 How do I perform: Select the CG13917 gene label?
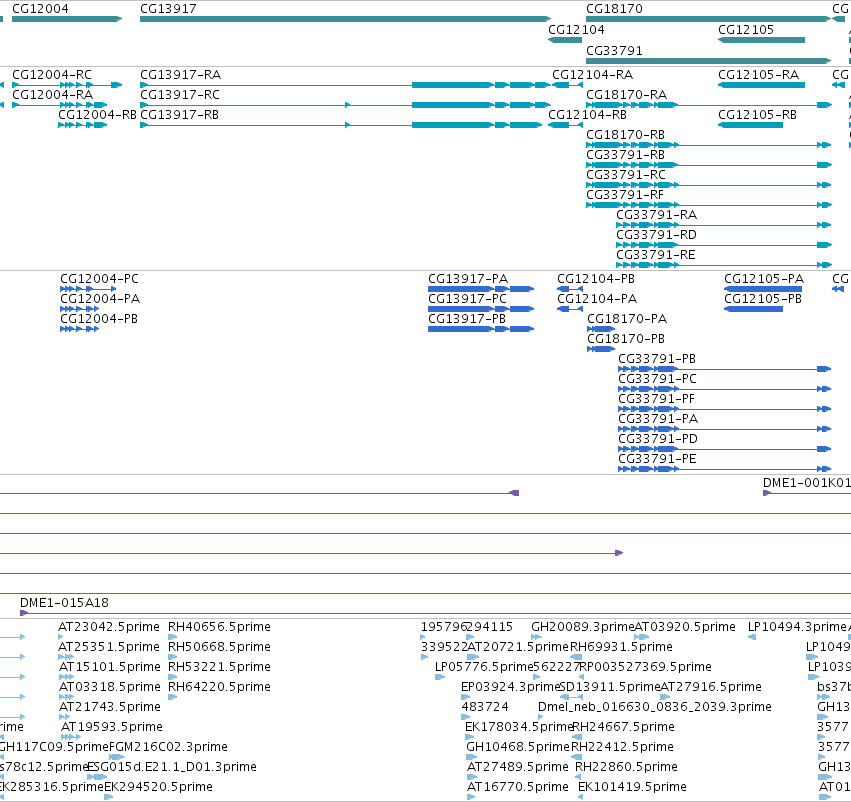coord(168,9)
